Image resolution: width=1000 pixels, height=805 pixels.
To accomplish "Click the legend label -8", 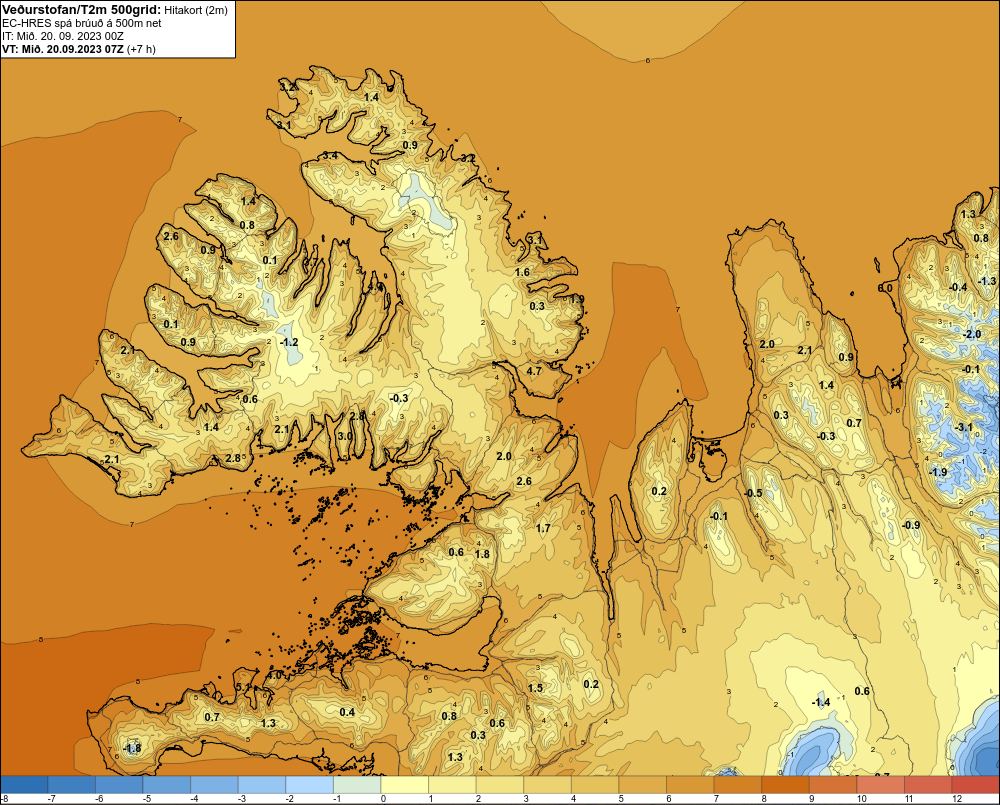I will pyautogui.click(x=4, y=799).
